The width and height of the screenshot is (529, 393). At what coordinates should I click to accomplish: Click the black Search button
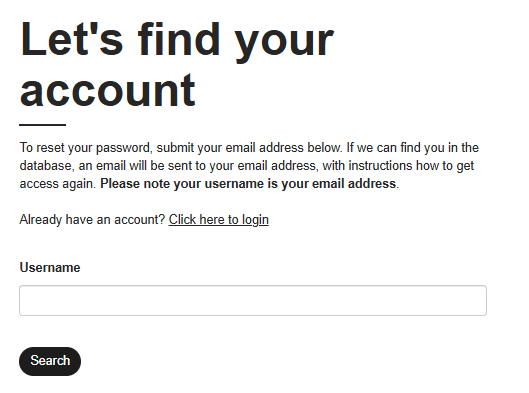(50, 361)
